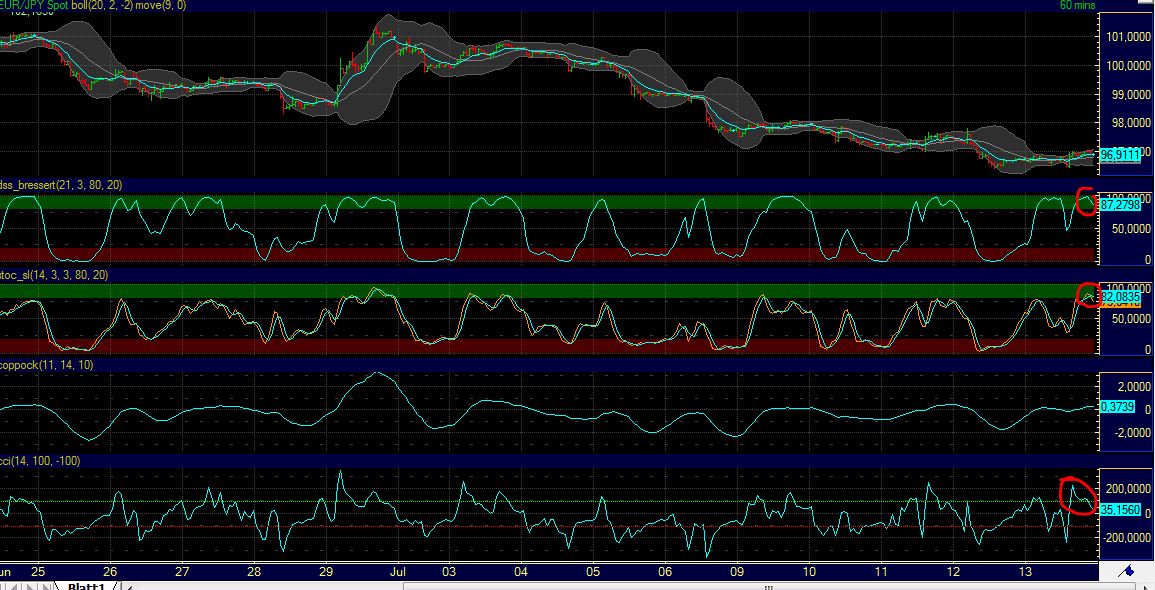This screenshot has width=1155, height=590.
Task: Click the small icon below the chart scrollbar arrow
Action: click(x=1146, y=586)
